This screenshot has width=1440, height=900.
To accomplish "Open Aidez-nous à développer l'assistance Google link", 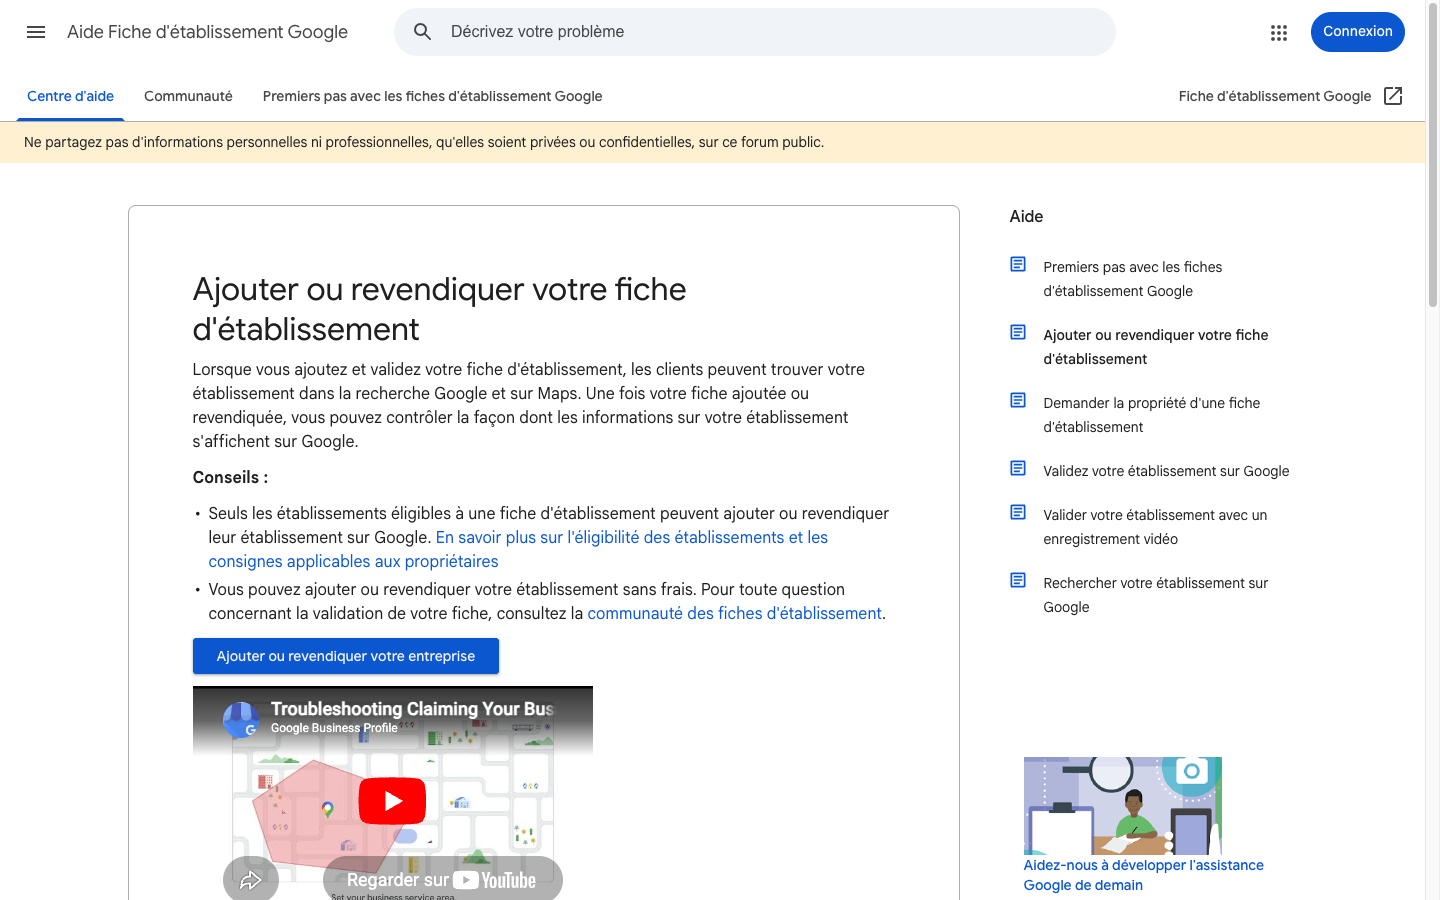I will [1144, 875].
